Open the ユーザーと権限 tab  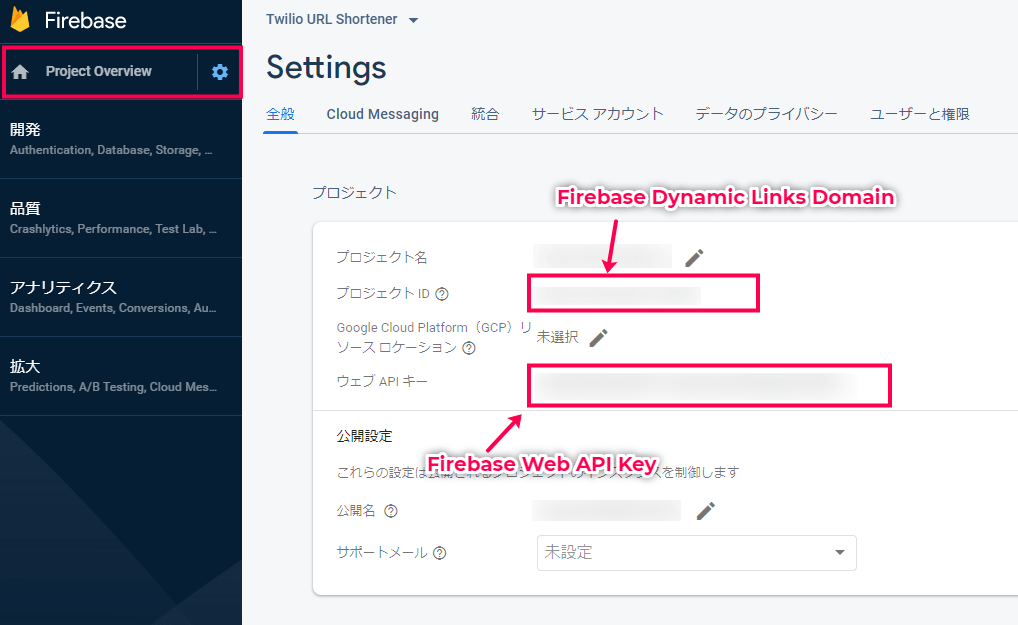[x=919, y=114]
